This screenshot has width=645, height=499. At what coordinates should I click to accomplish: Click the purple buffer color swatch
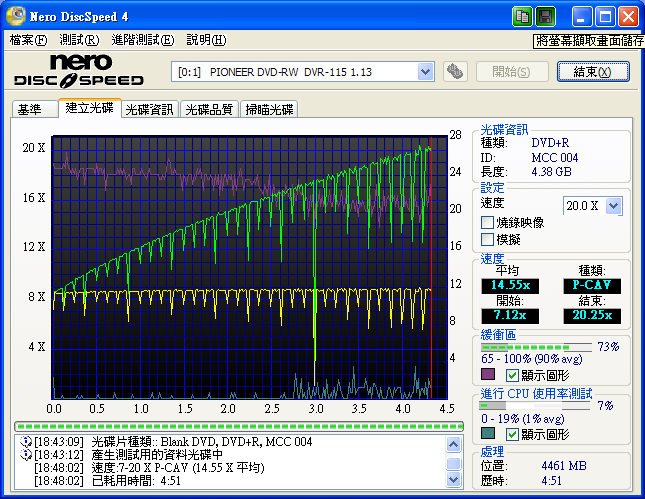[488, 375]
